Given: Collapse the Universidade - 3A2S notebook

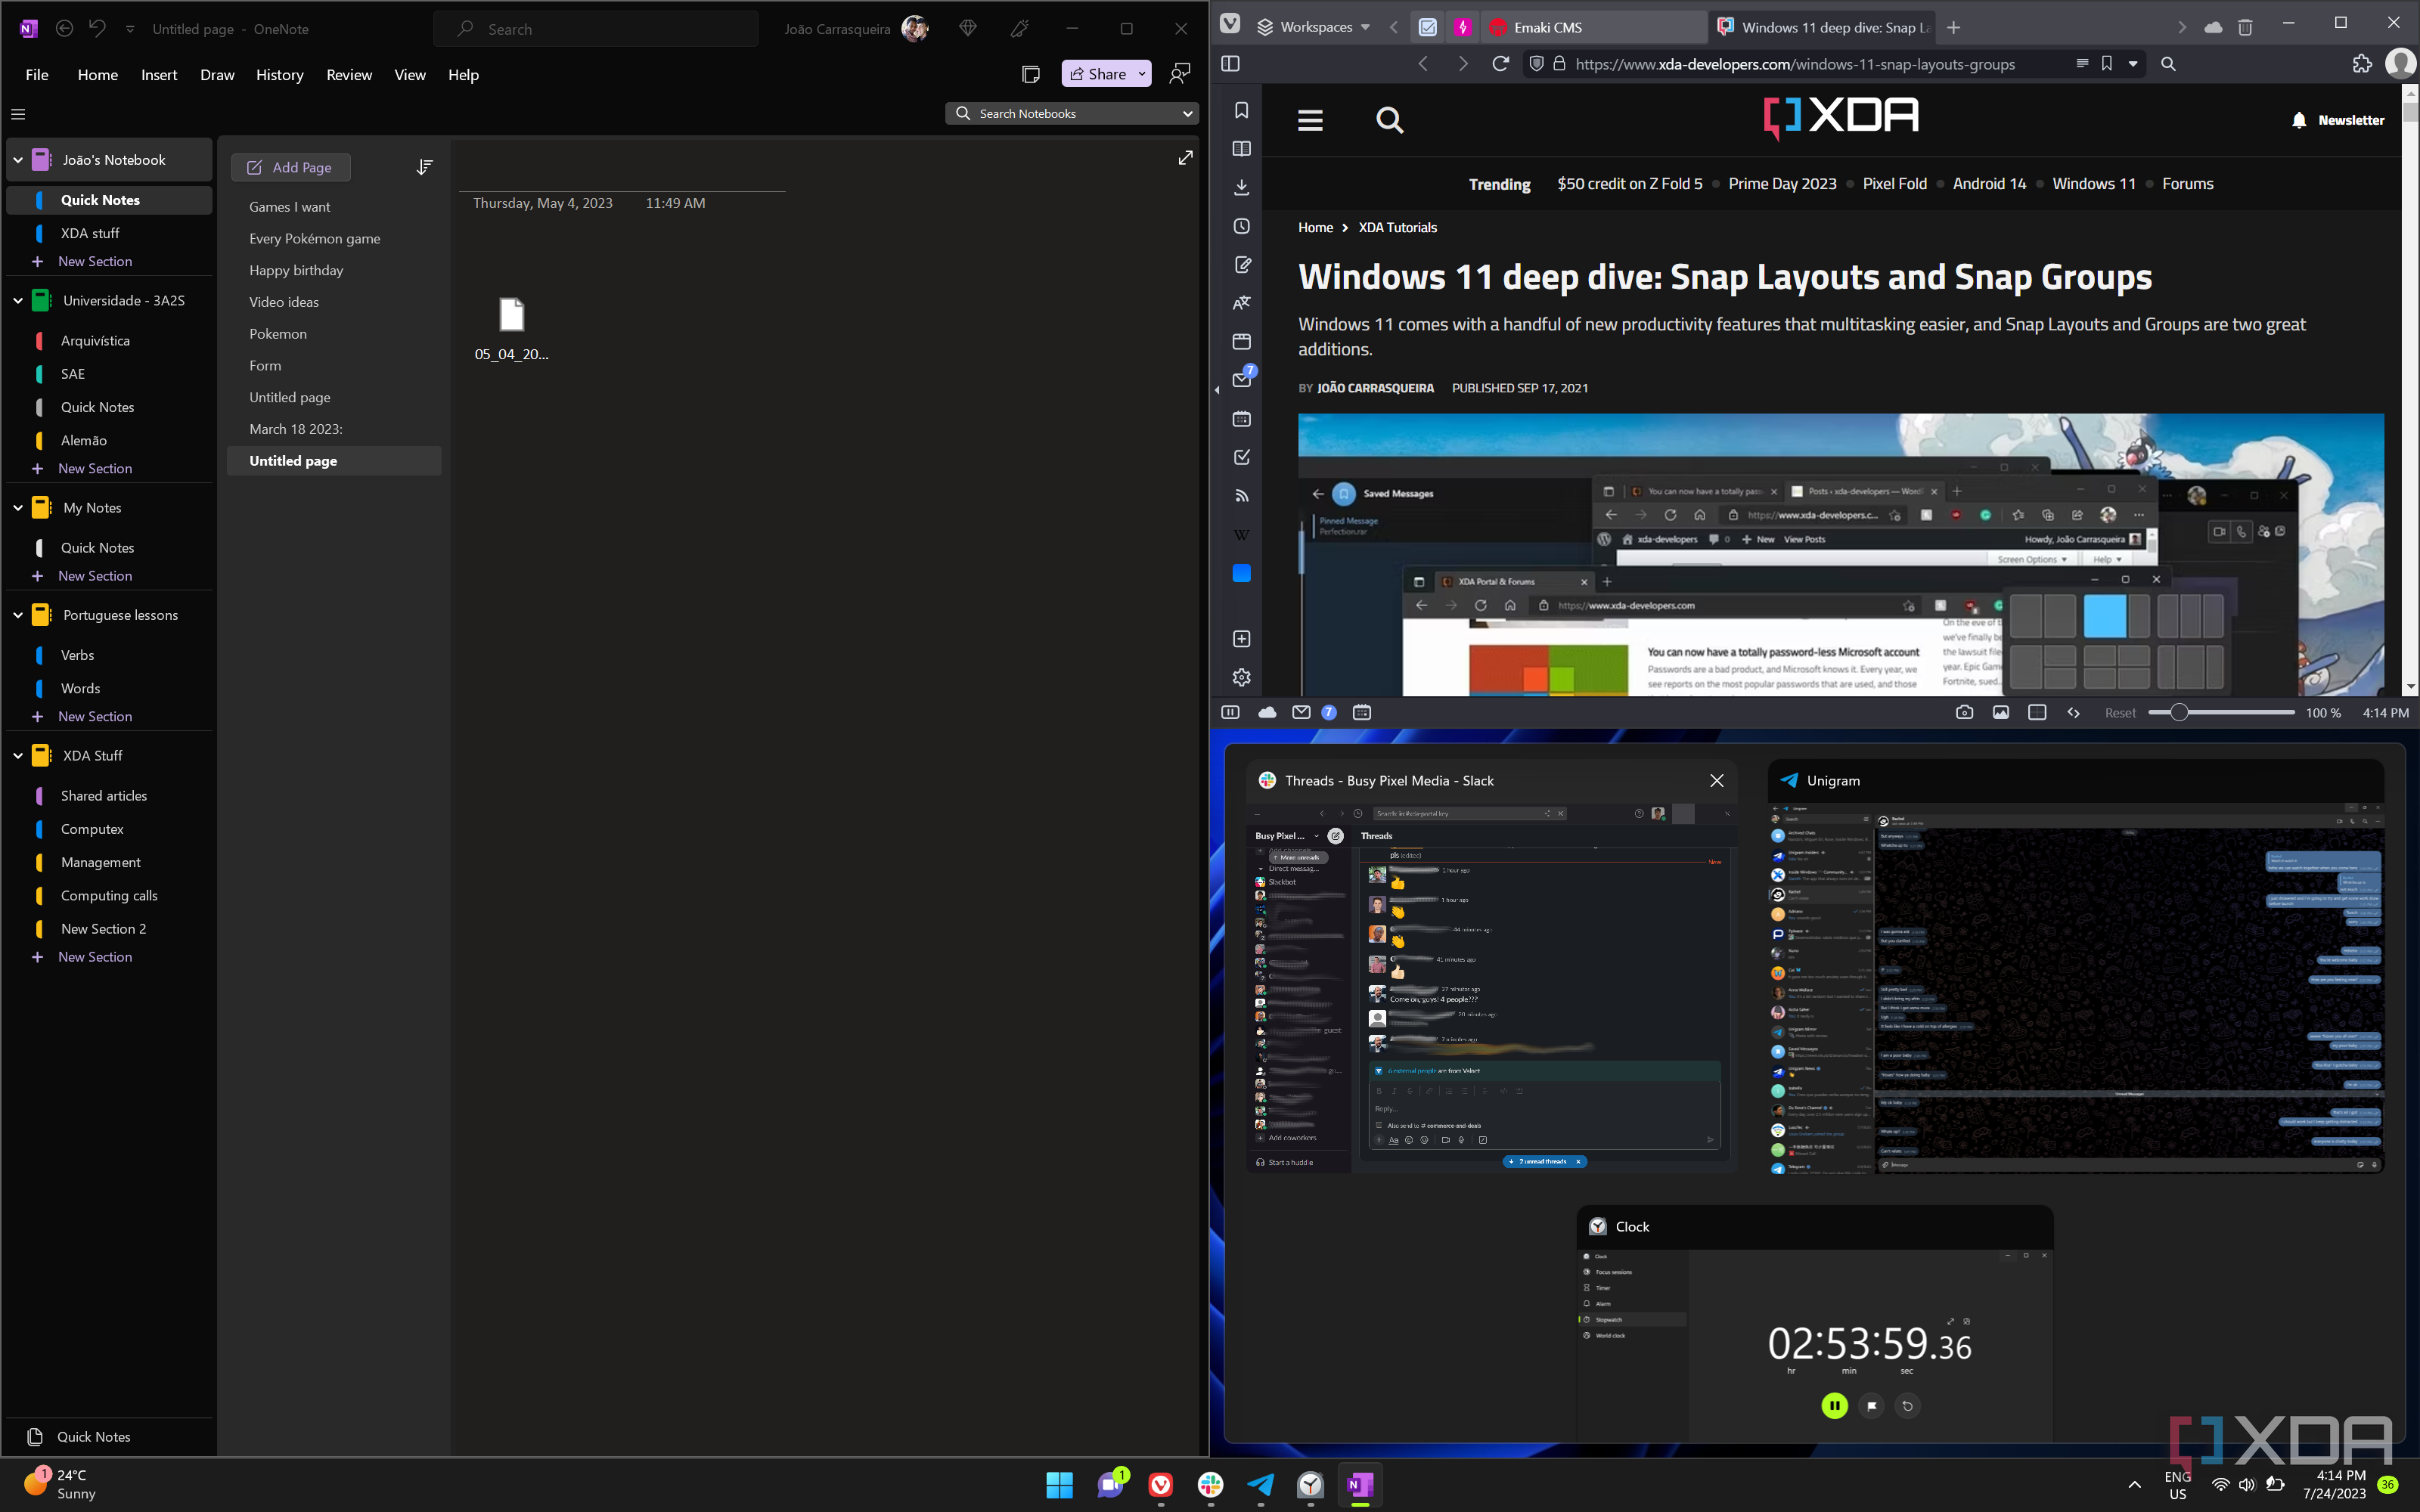Looking at the screenshot, I should [18, 300].
